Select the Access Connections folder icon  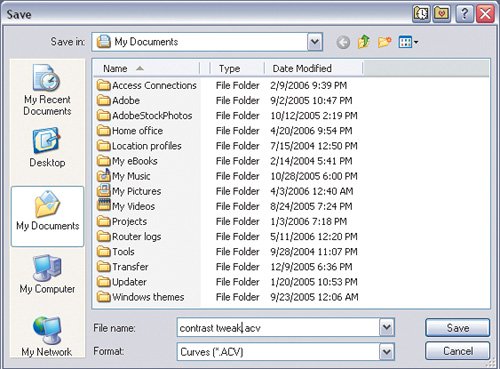click(x=104, y=85)
